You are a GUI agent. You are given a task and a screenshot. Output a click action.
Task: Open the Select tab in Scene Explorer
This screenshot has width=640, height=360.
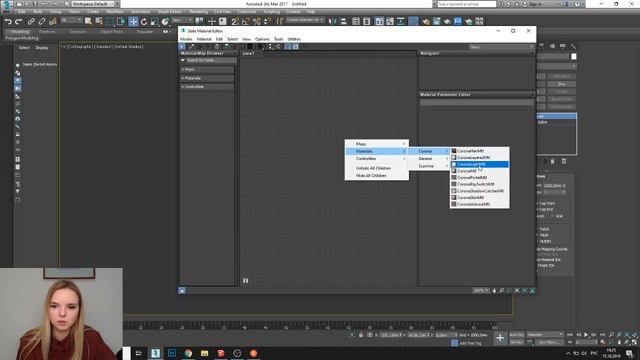point(24,48)
